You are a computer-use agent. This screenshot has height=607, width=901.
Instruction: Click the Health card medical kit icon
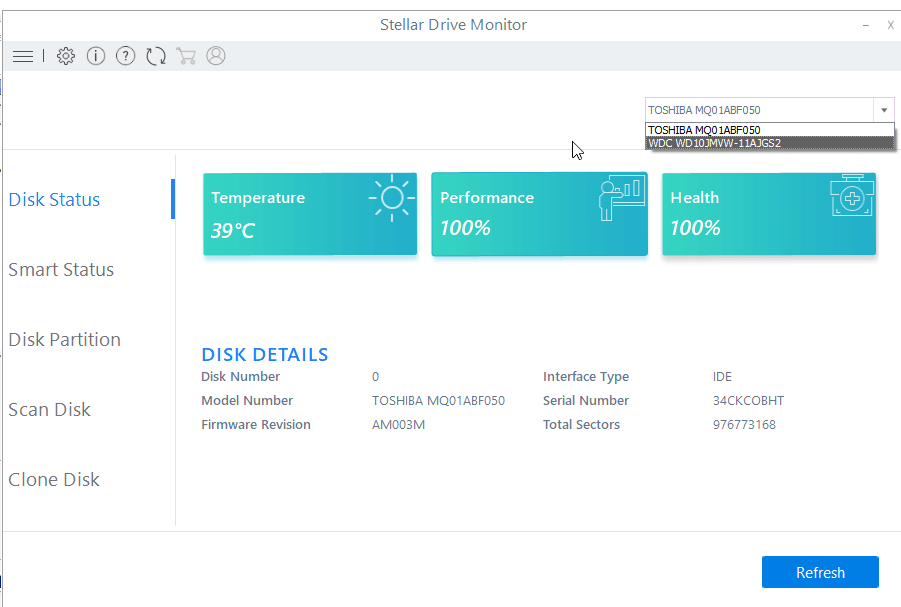tap(849, 197)
